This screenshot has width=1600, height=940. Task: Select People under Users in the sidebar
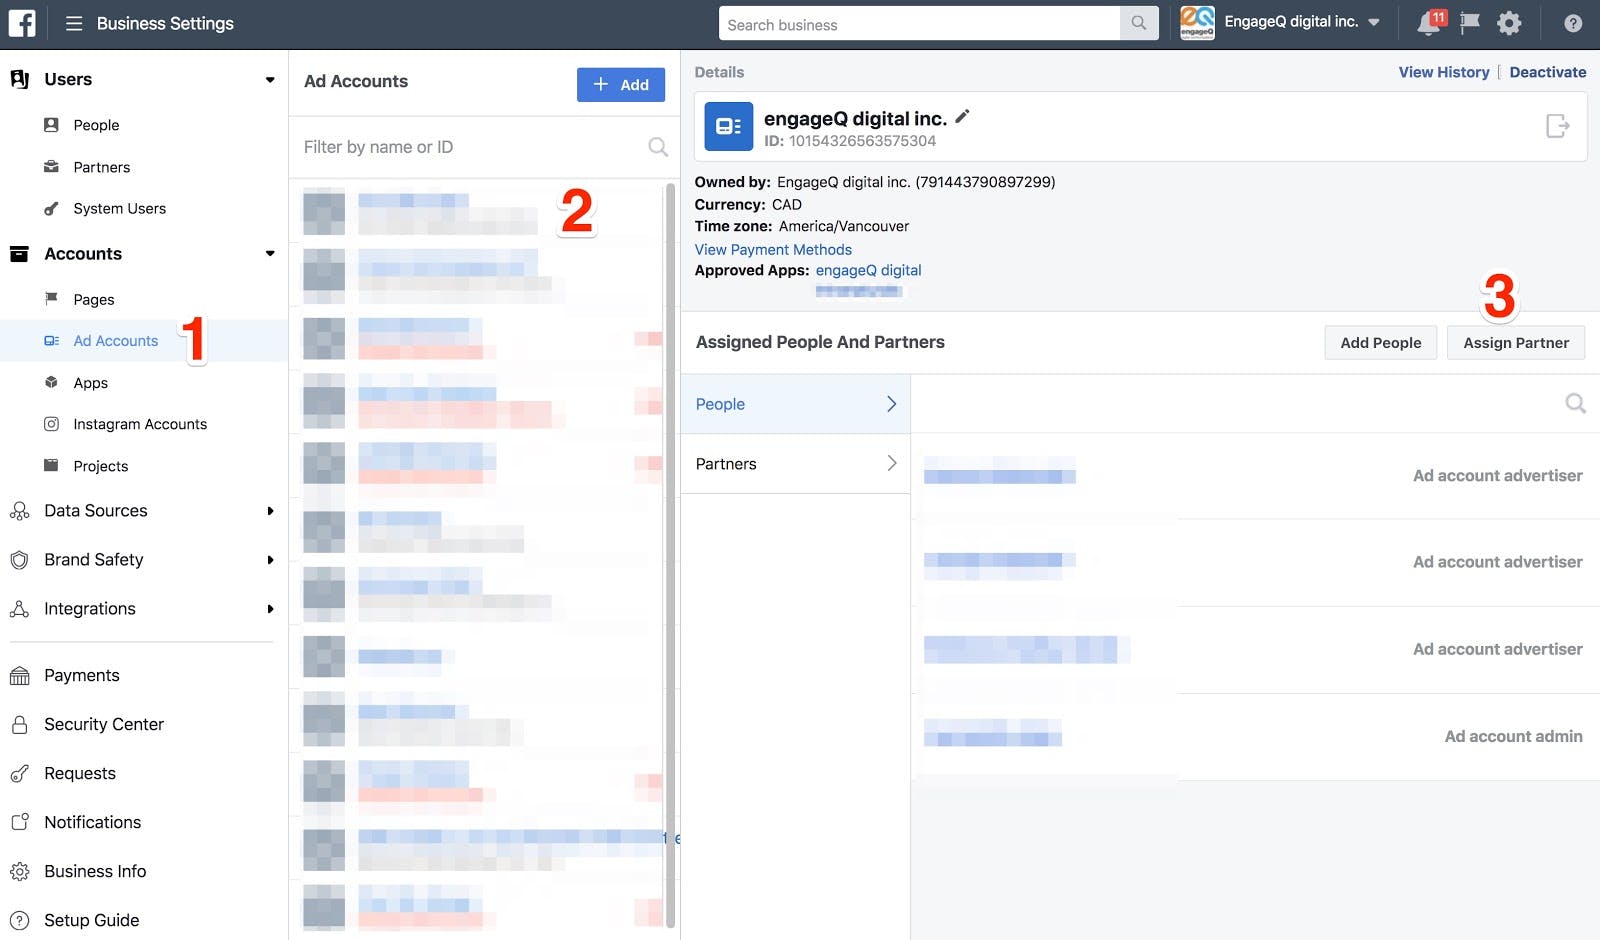(96, 125)
